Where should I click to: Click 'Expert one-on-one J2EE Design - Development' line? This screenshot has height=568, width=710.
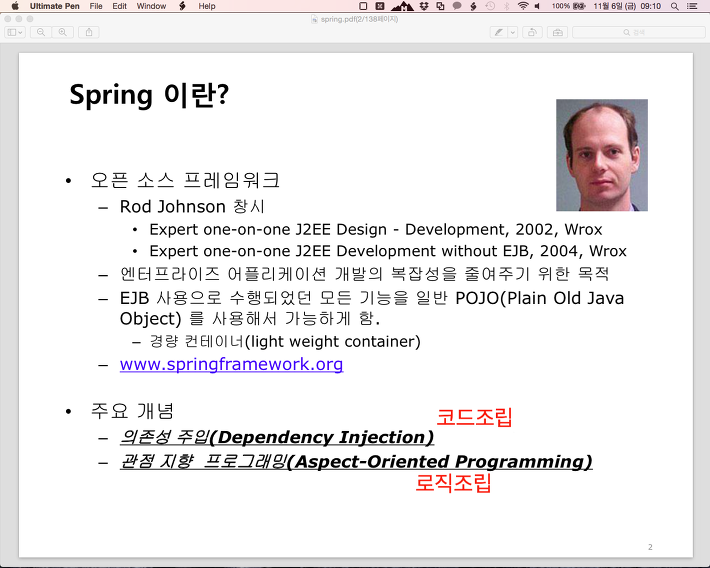point(376,230)
